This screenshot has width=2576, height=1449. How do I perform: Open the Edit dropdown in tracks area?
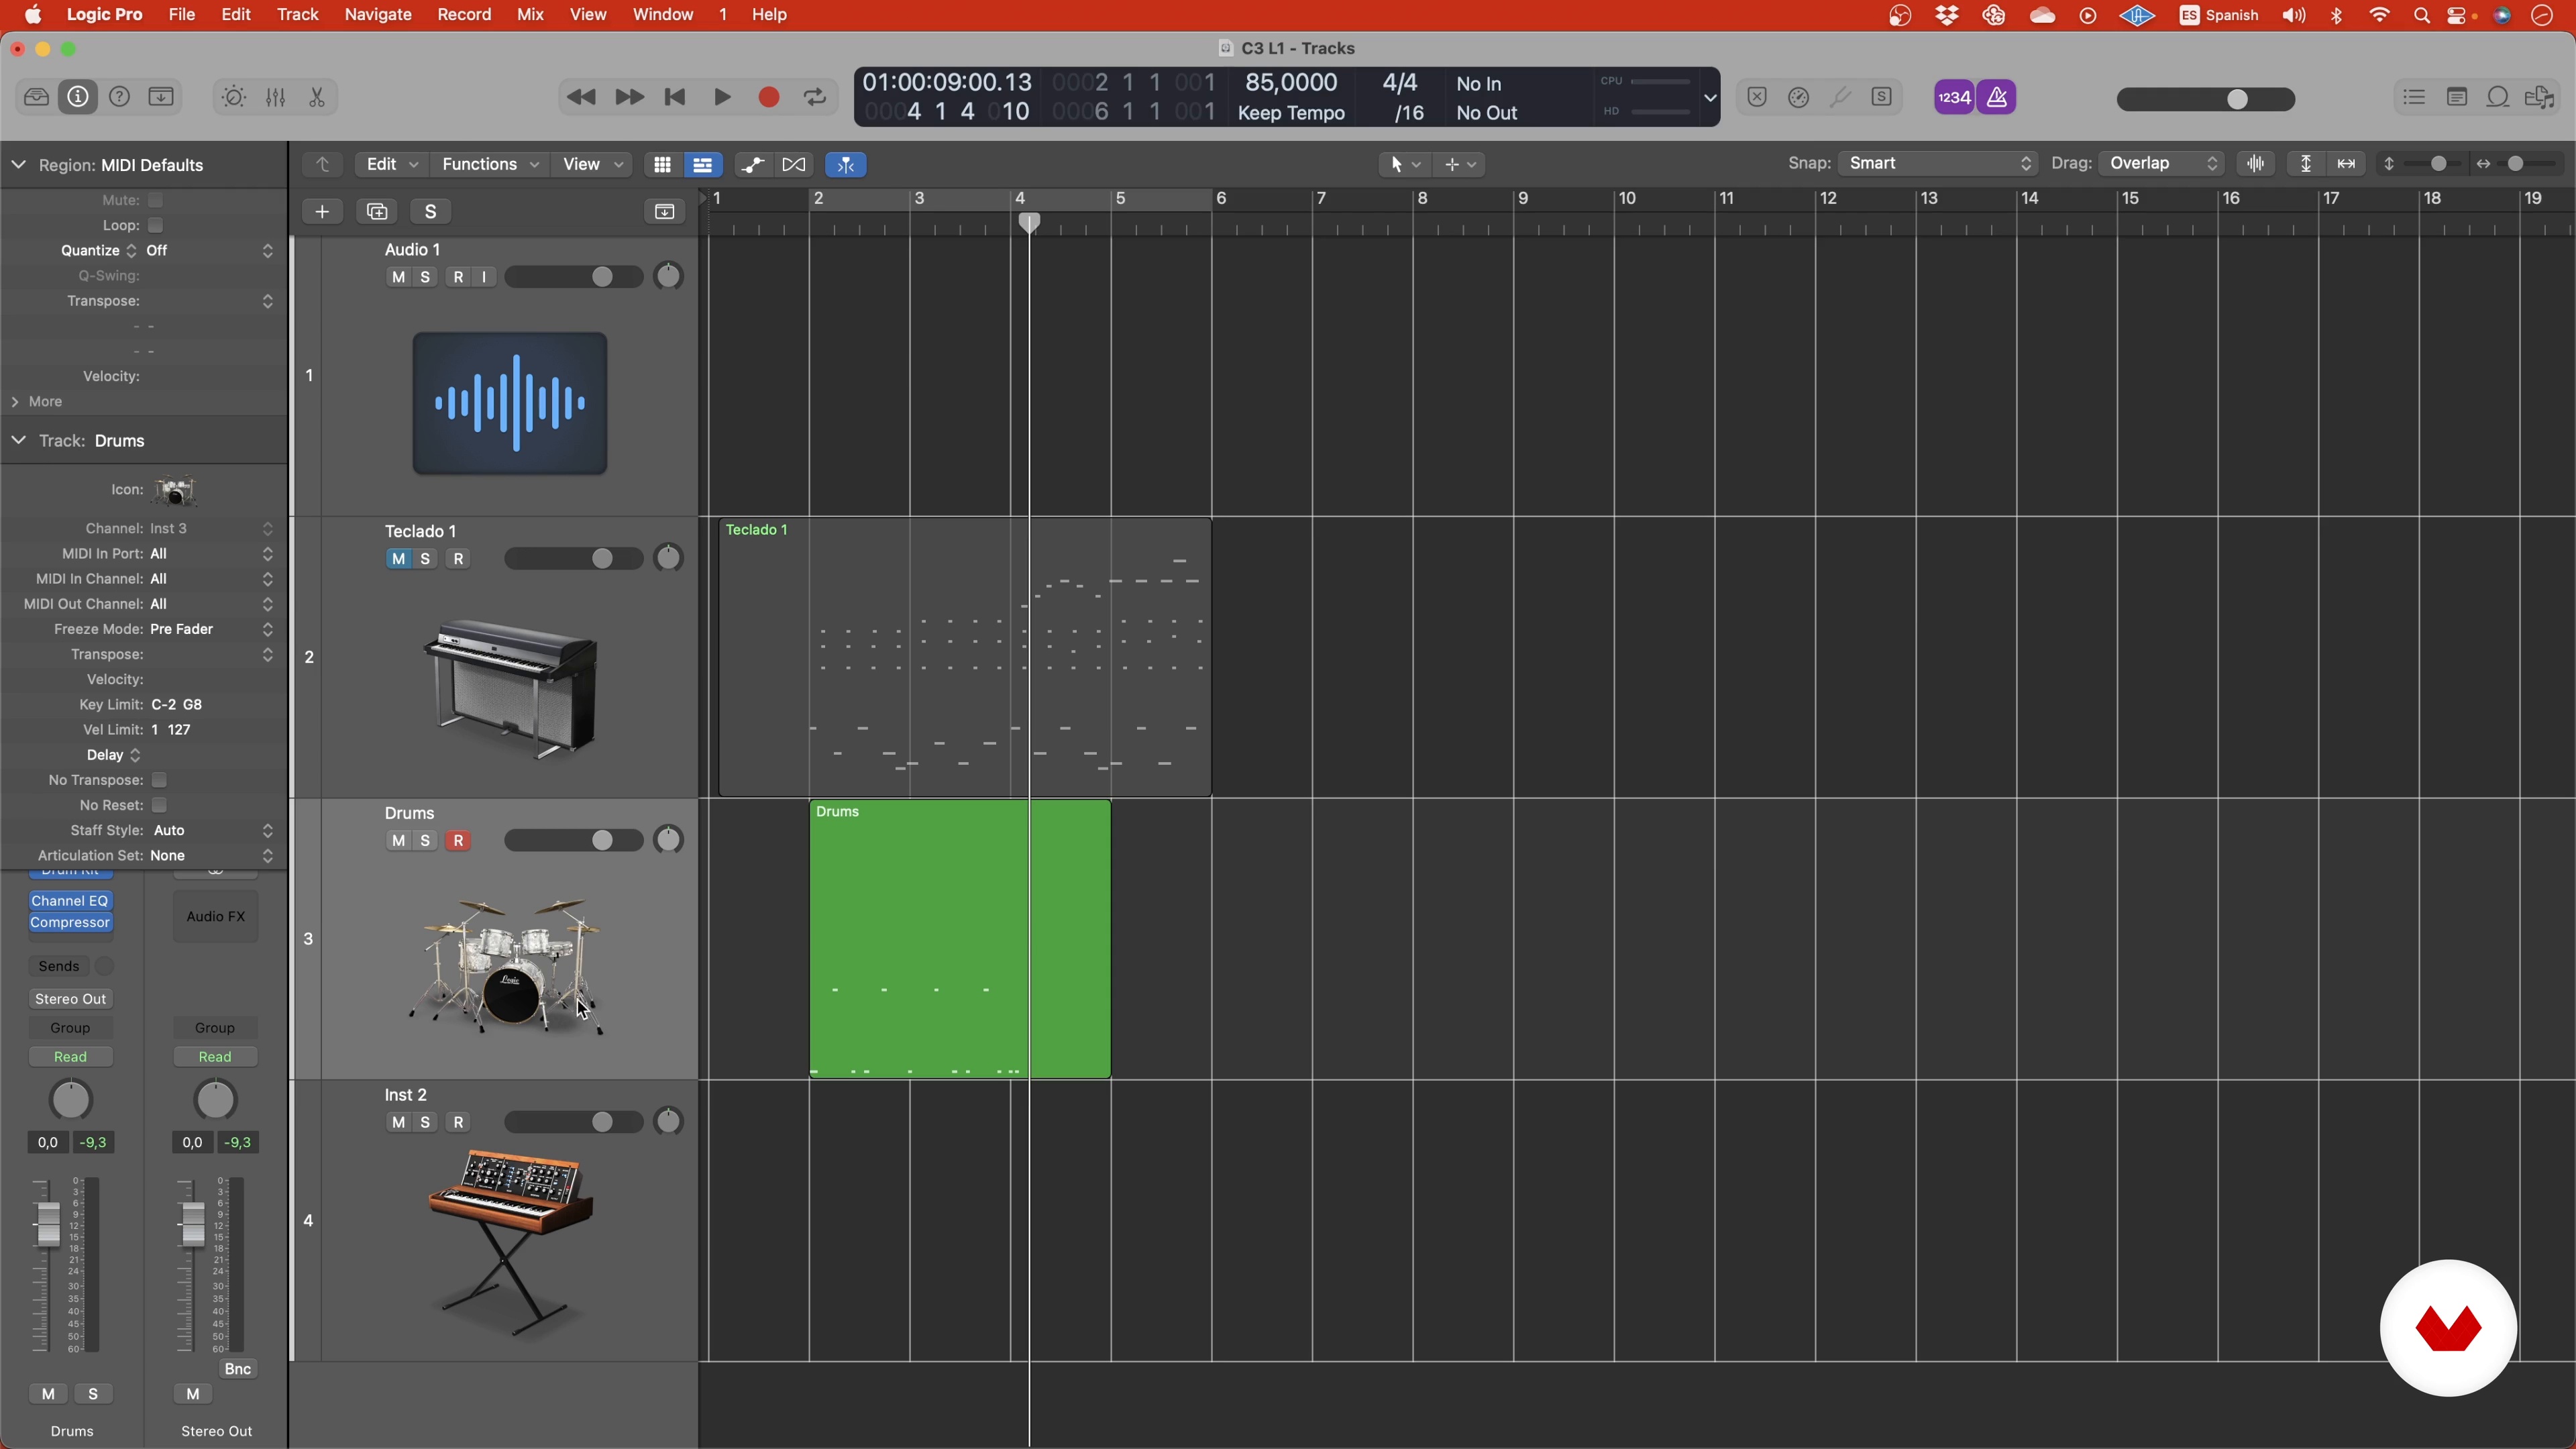pos(392,165)
